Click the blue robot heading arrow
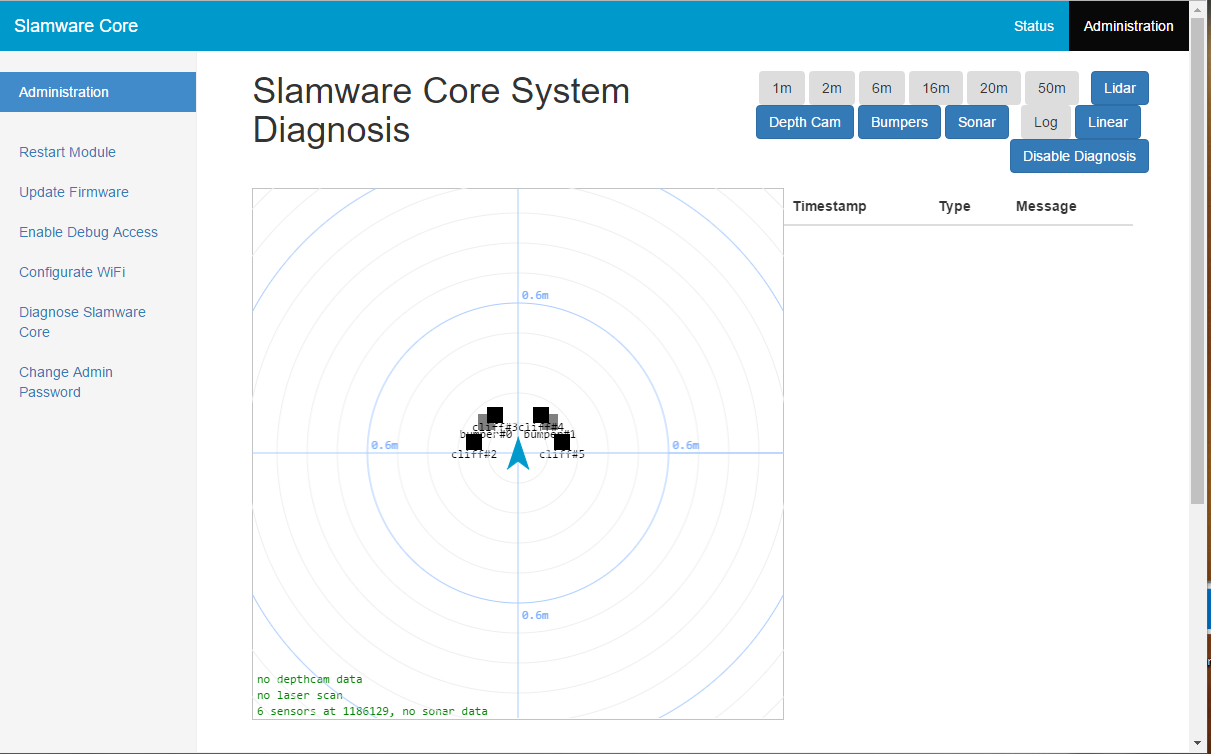Screen dimensions: 1211x754 [518, 453]
